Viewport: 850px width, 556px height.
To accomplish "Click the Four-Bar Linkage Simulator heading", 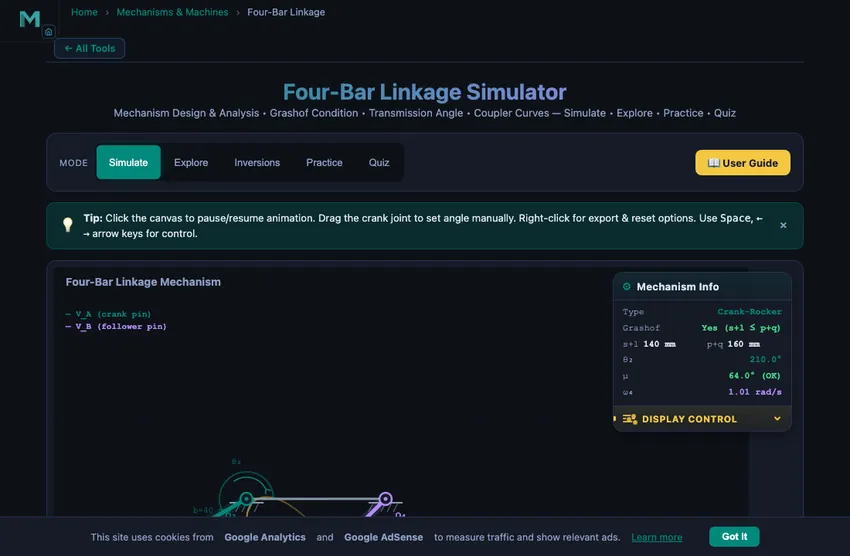I will [424, 92].
